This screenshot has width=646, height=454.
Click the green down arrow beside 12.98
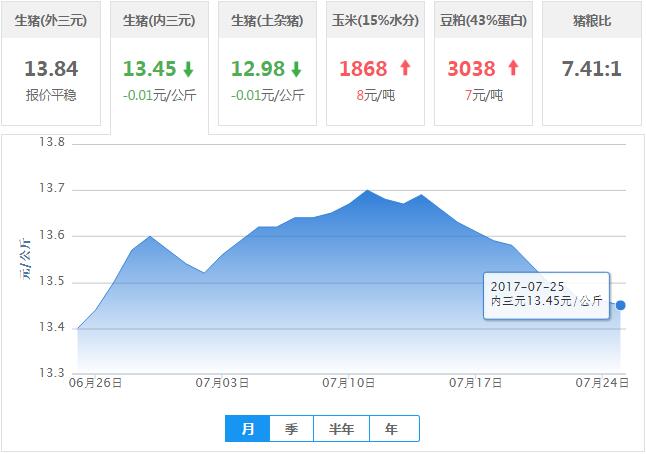pos(296,69)
